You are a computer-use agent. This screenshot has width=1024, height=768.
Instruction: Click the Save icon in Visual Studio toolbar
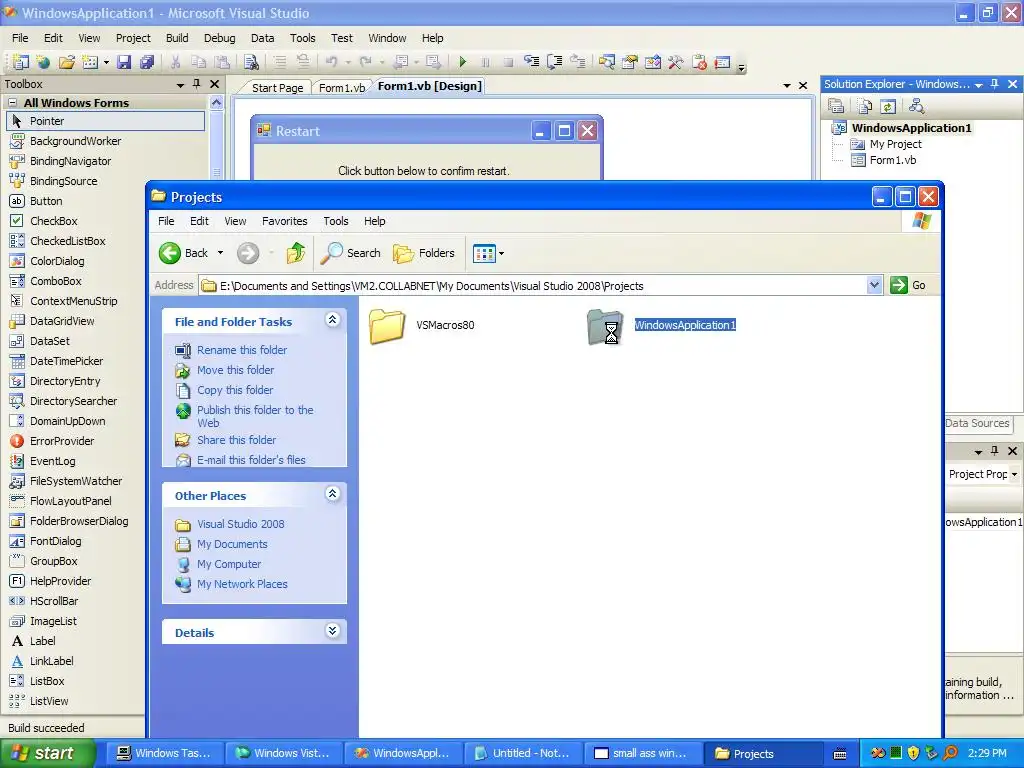(x=123, y=62)
